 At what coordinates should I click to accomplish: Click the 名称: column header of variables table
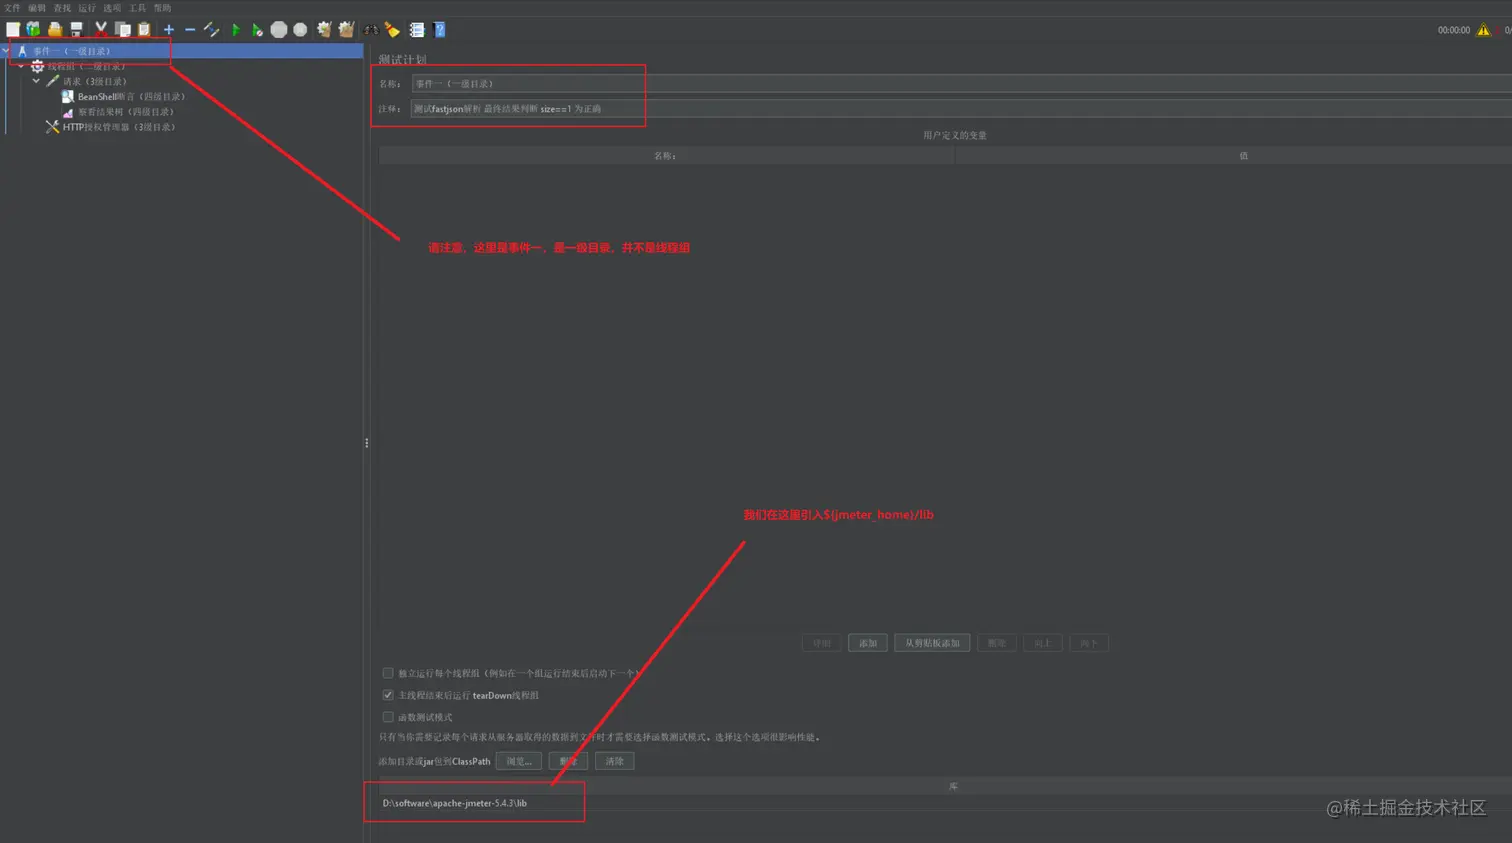pyautogui.click(x=665, y=156)
